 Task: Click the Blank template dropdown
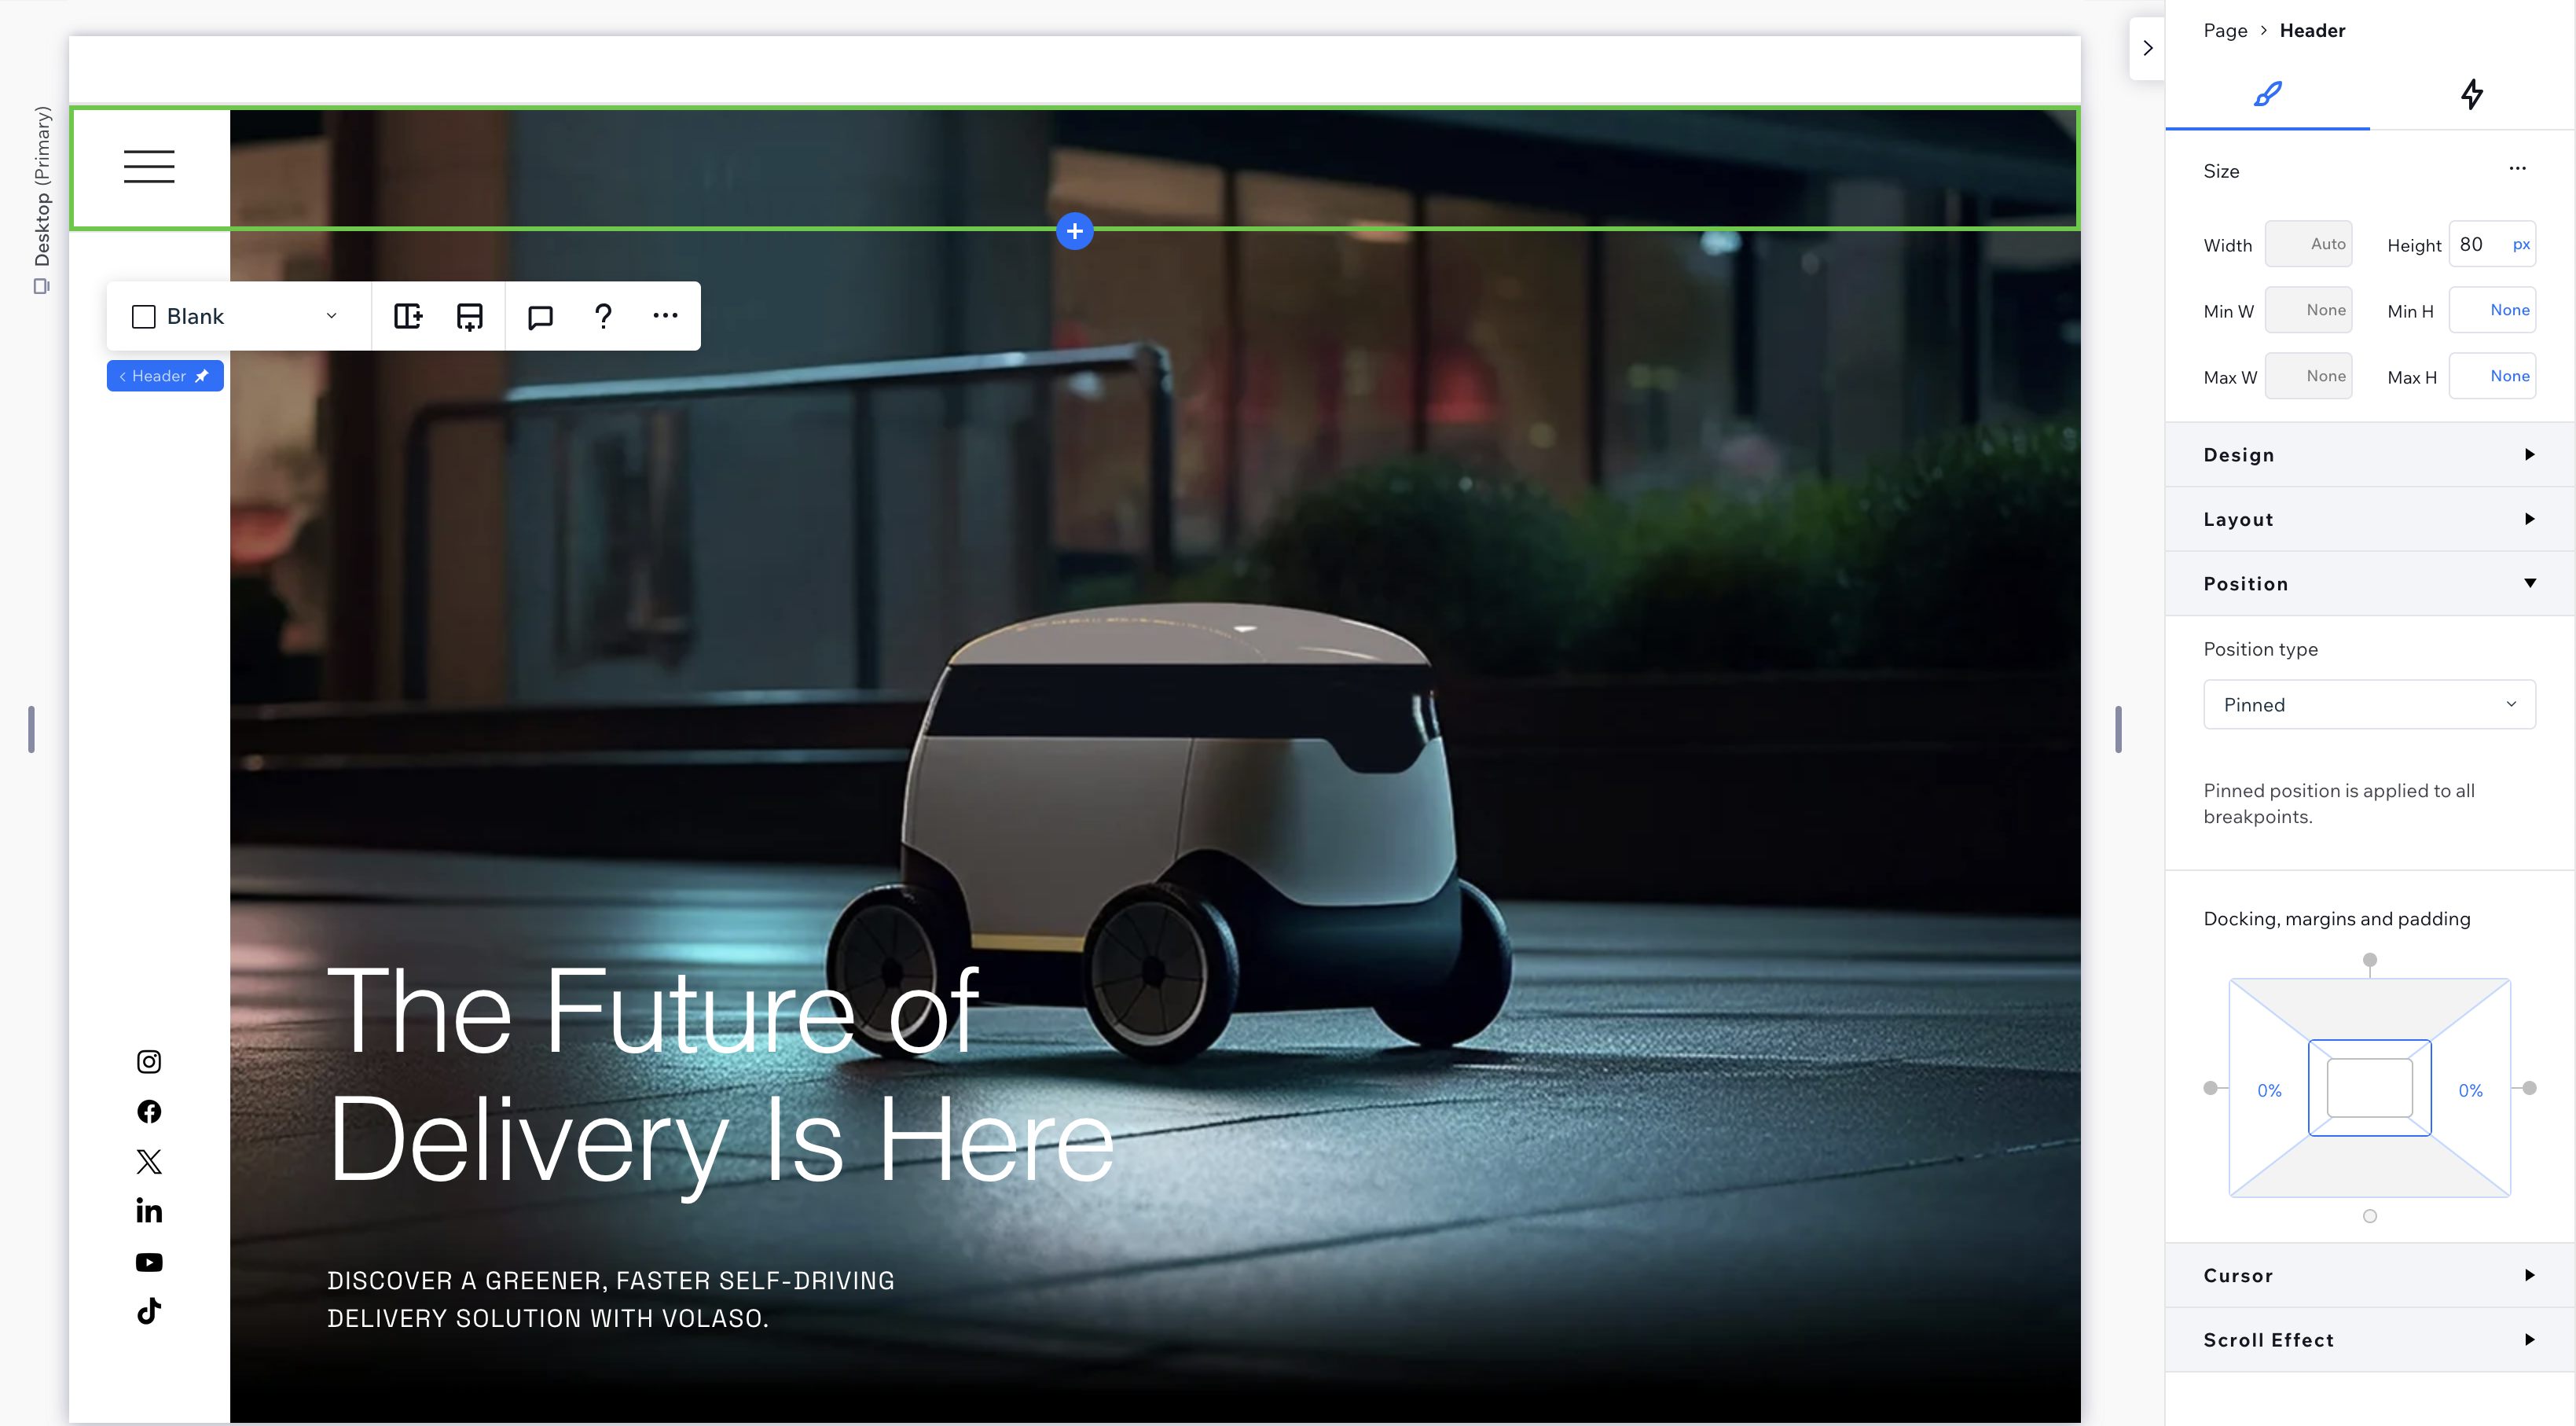pyautogui.click(x=237, y=316)
